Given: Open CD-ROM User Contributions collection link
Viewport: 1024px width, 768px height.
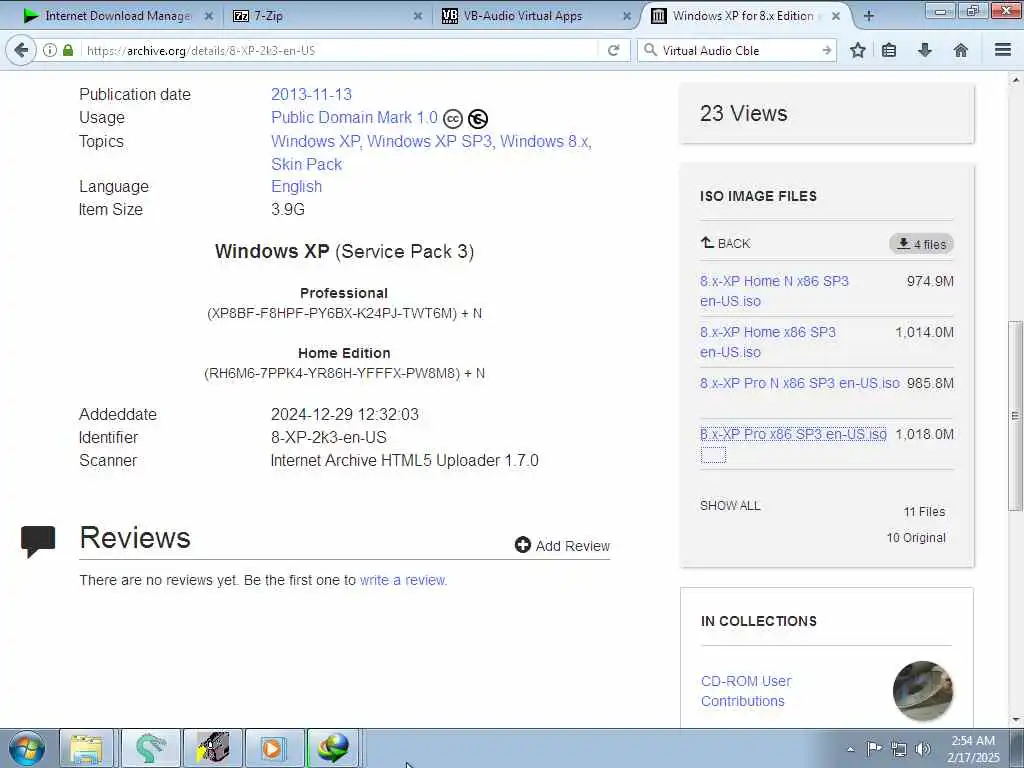Looking at the screenshot, I should pos(746,691).
